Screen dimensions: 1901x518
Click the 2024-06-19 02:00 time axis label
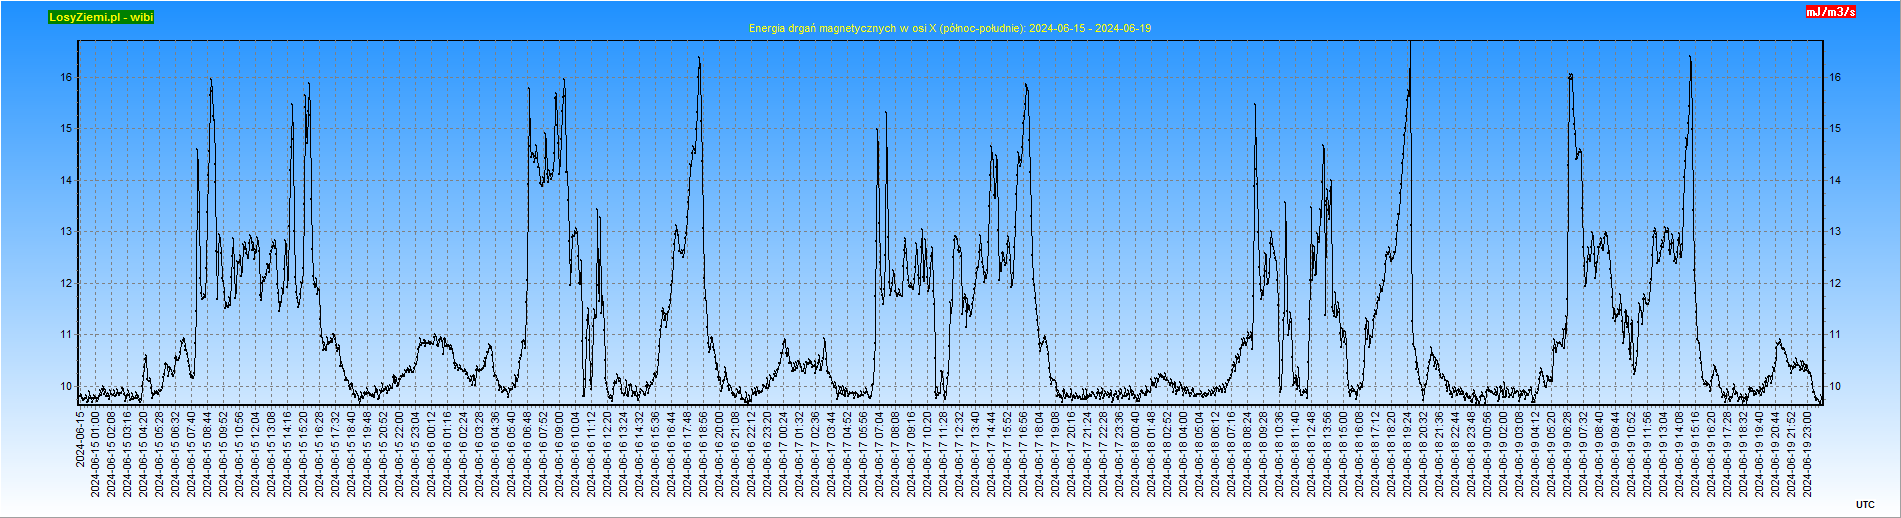coord(1502,453)
